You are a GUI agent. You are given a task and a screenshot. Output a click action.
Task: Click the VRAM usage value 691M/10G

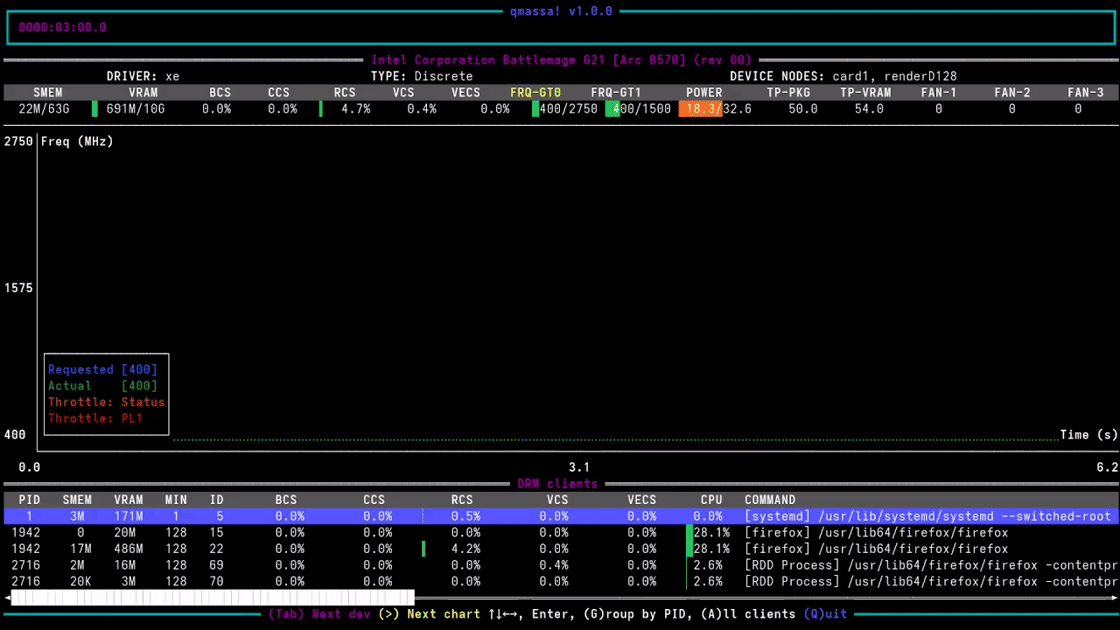pyautogui.click(x=136, y=109)
